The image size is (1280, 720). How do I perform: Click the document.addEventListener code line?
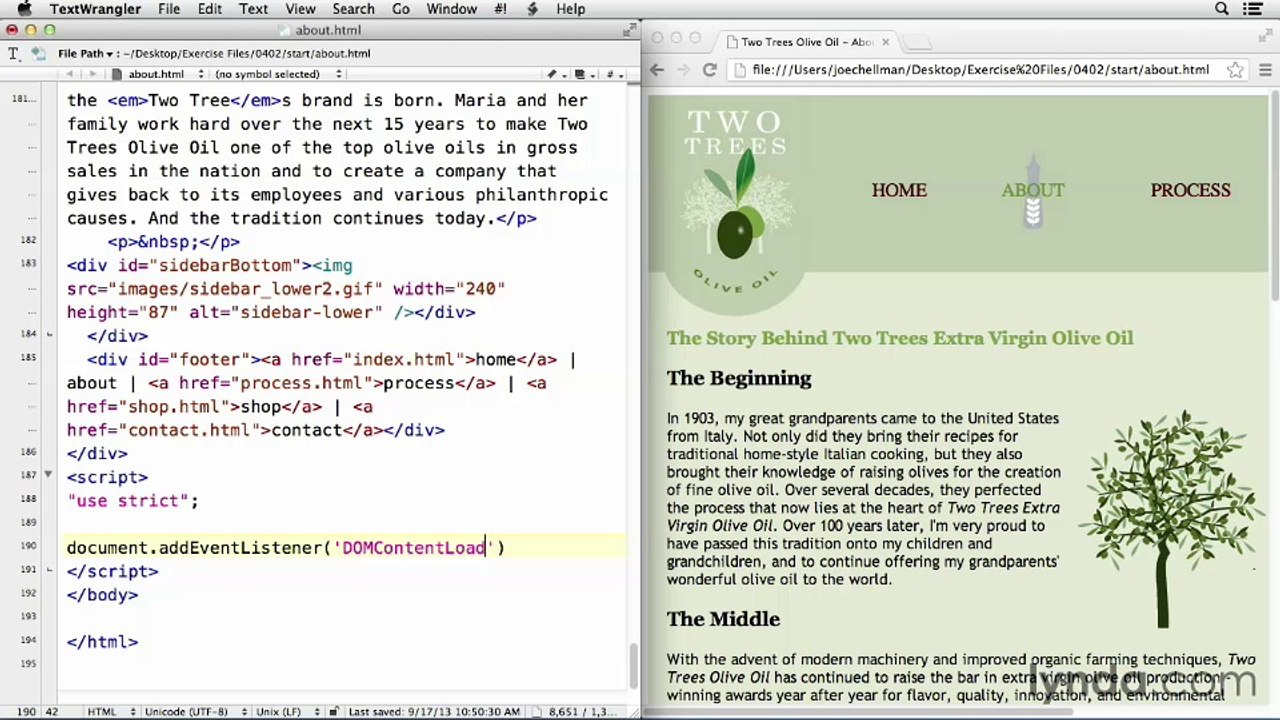click(x=286, y=547)
